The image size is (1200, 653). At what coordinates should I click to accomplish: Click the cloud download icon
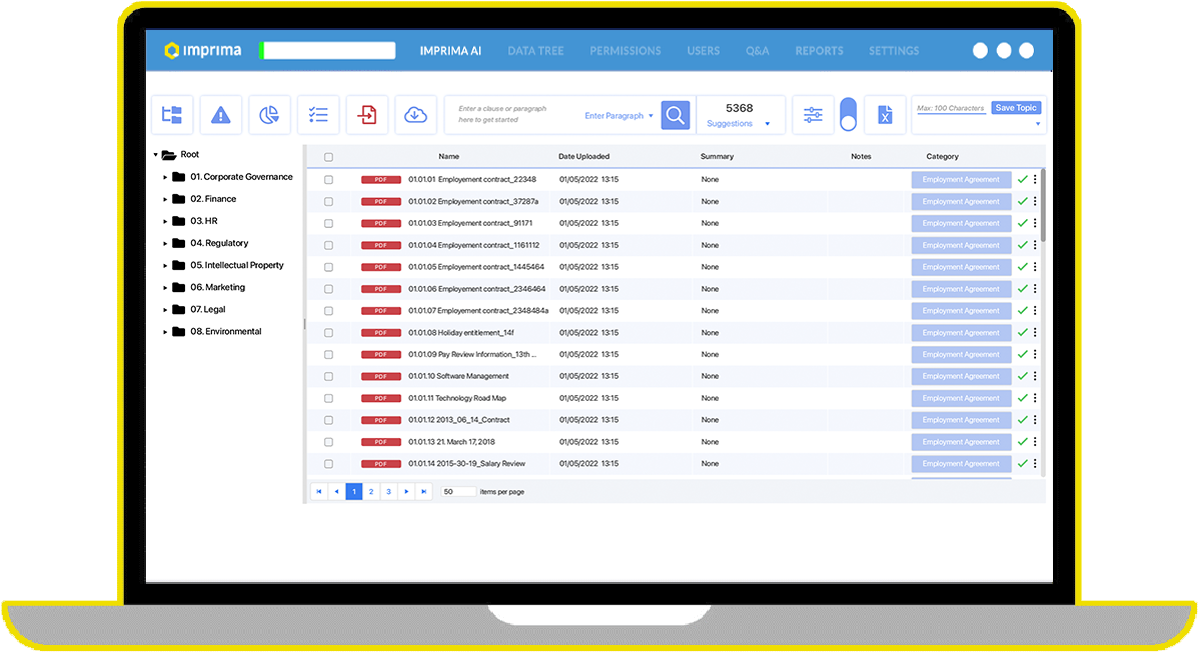pyautogui.click(x=416, y=115)
